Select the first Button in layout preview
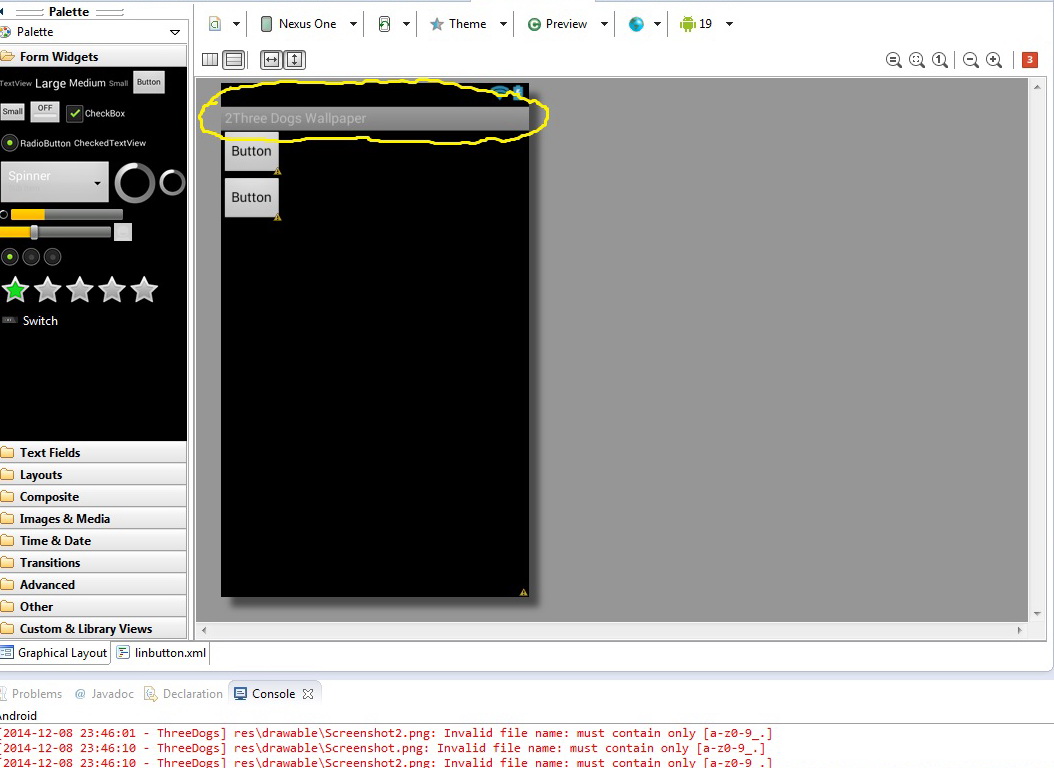This screenshot has width=1054, height=768. point(251,151)
